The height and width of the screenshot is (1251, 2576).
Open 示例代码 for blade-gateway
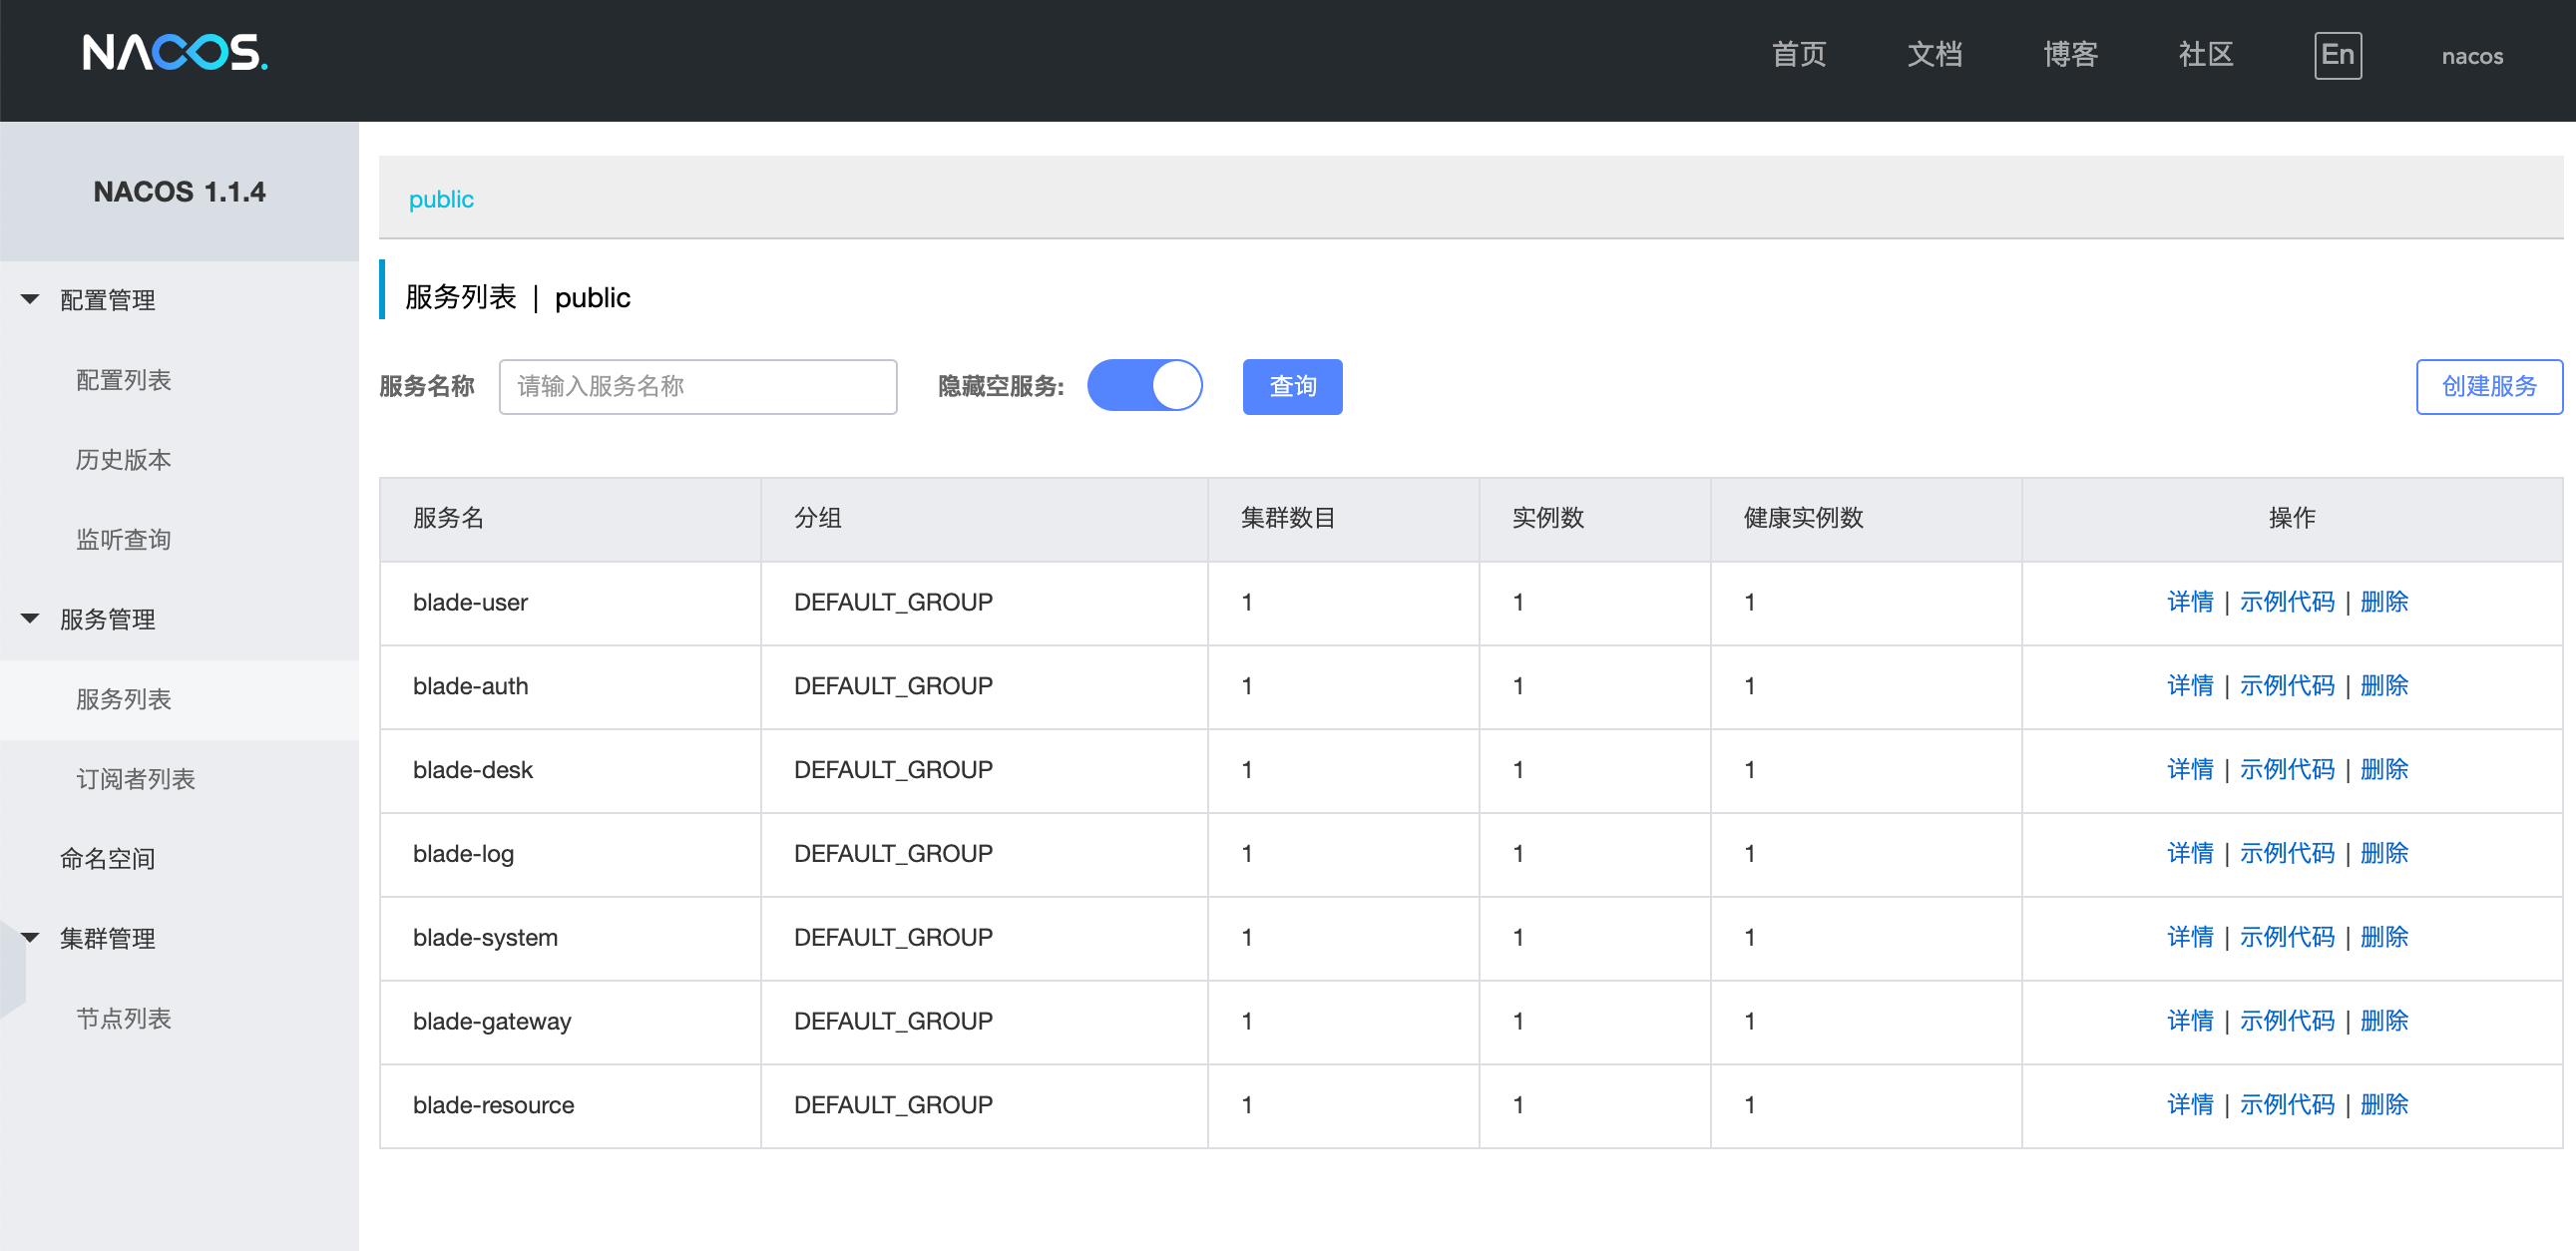coord(2287,1021)
